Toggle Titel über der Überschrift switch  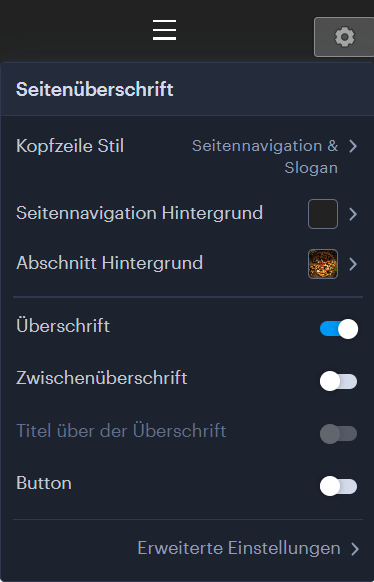(338, 434)
